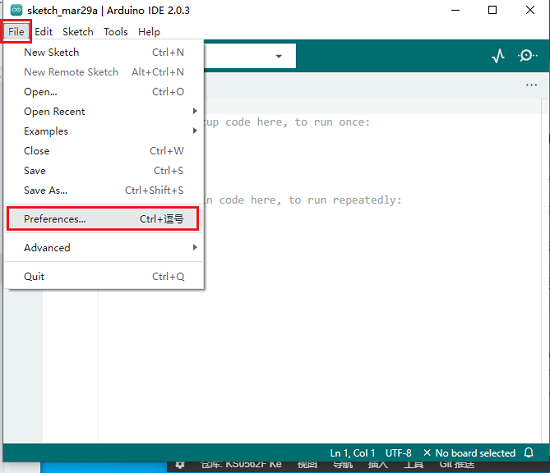This screenshot has height=473, width=550.
Task: Expand the board selector dropdown arrow
Action: click(279, 56)
